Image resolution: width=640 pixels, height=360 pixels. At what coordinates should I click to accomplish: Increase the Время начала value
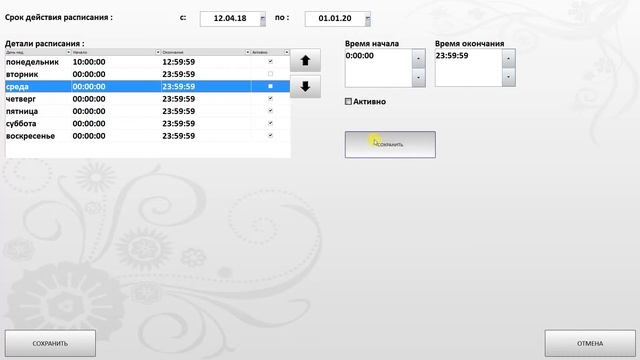(x=418, y=58)
